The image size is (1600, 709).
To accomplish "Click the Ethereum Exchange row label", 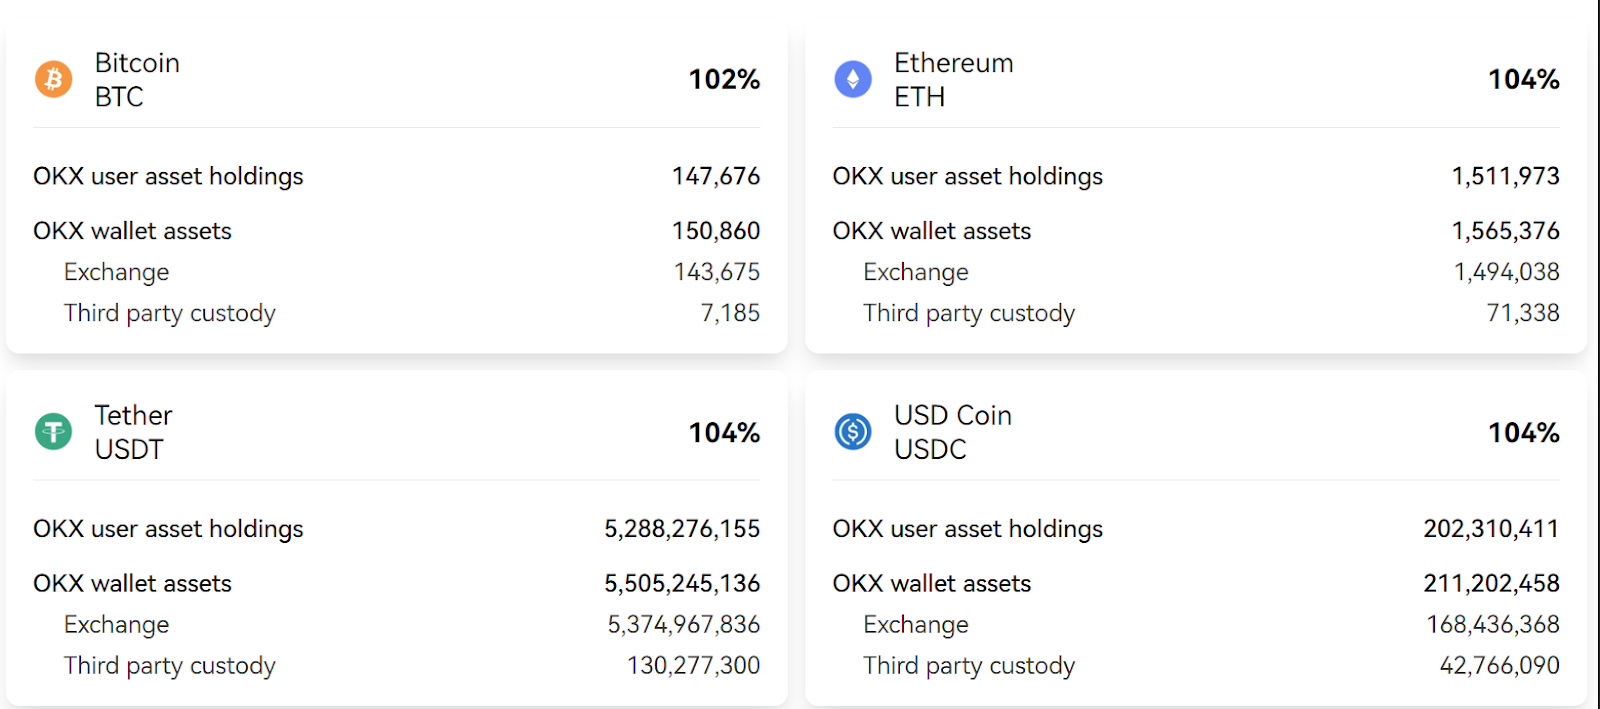I will click(916, 272).
